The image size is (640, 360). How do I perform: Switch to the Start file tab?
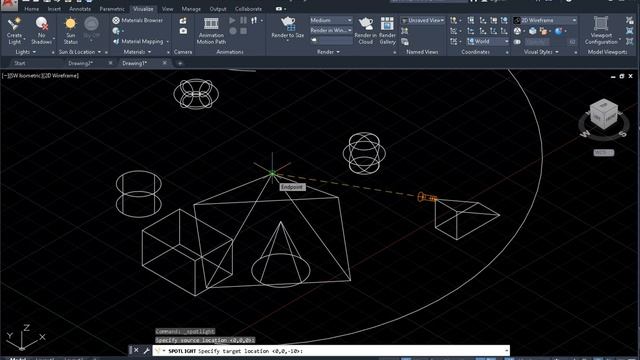pos(20,63)
